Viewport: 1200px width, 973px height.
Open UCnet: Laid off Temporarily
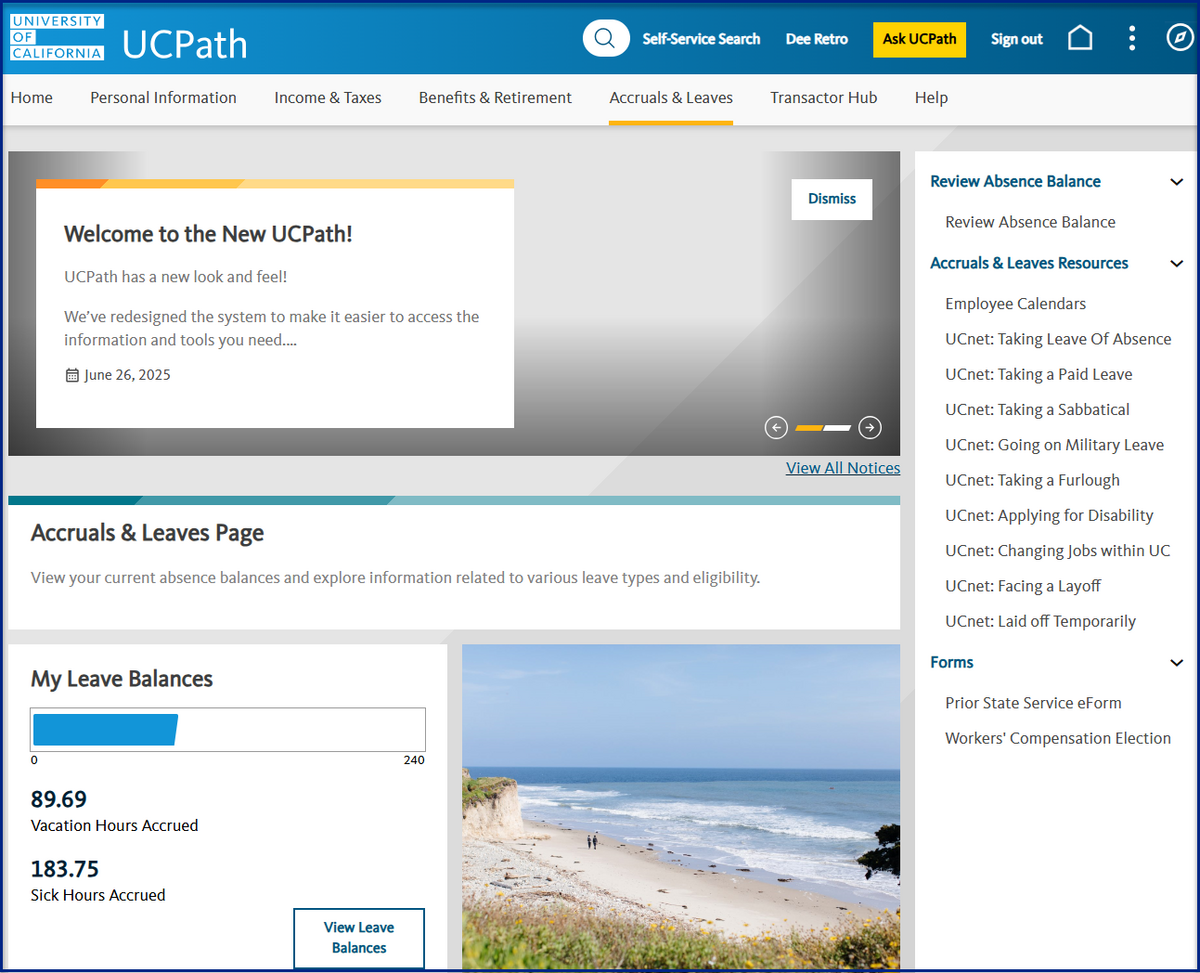click(1040, 621)
